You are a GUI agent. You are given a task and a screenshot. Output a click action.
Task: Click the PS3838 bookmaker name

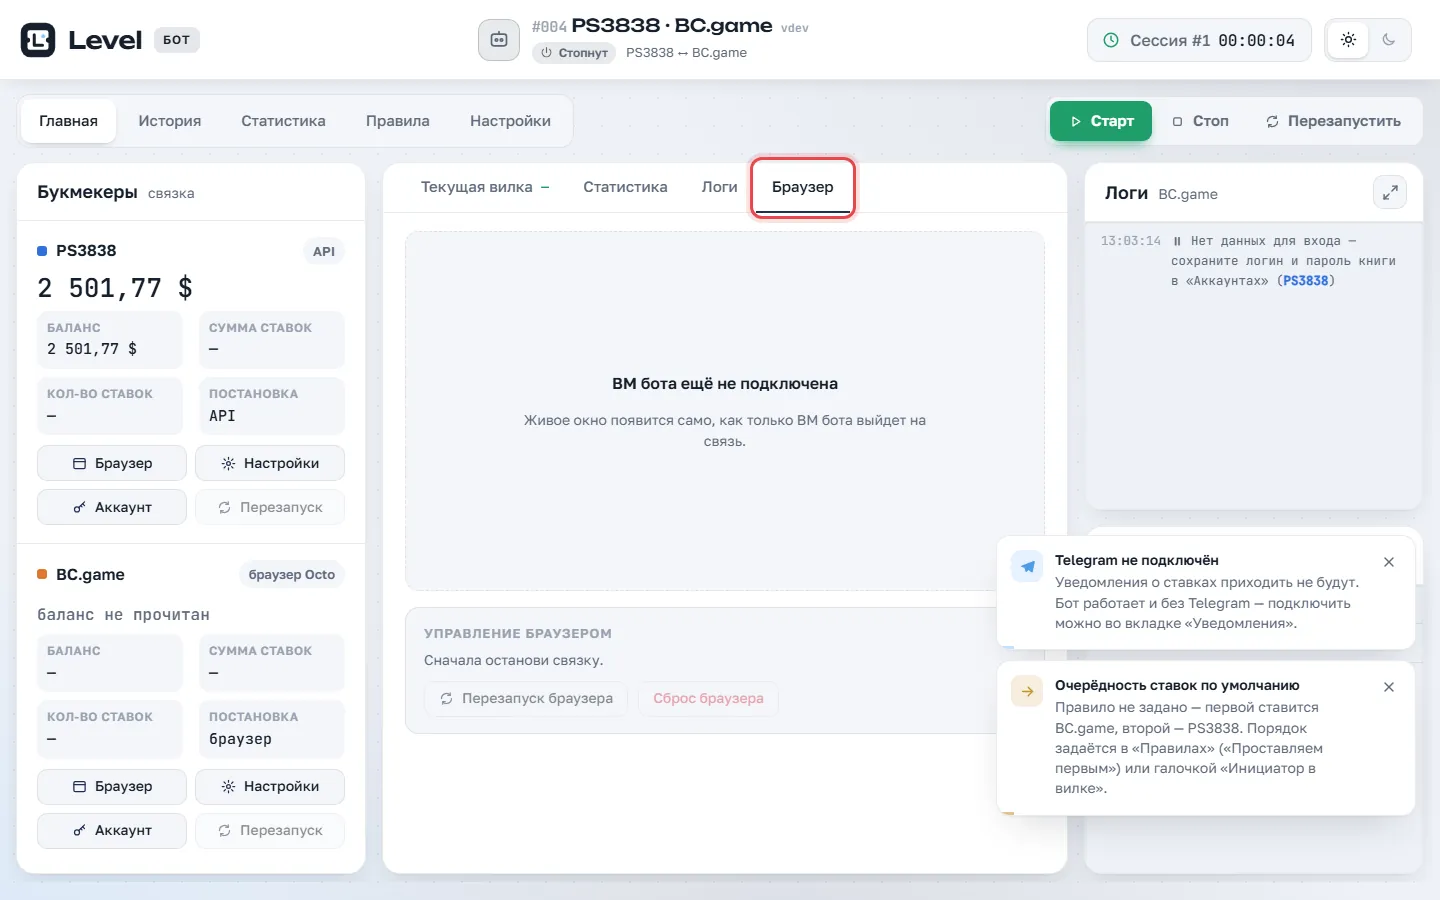pyautogui.click(x=86, y=251)
